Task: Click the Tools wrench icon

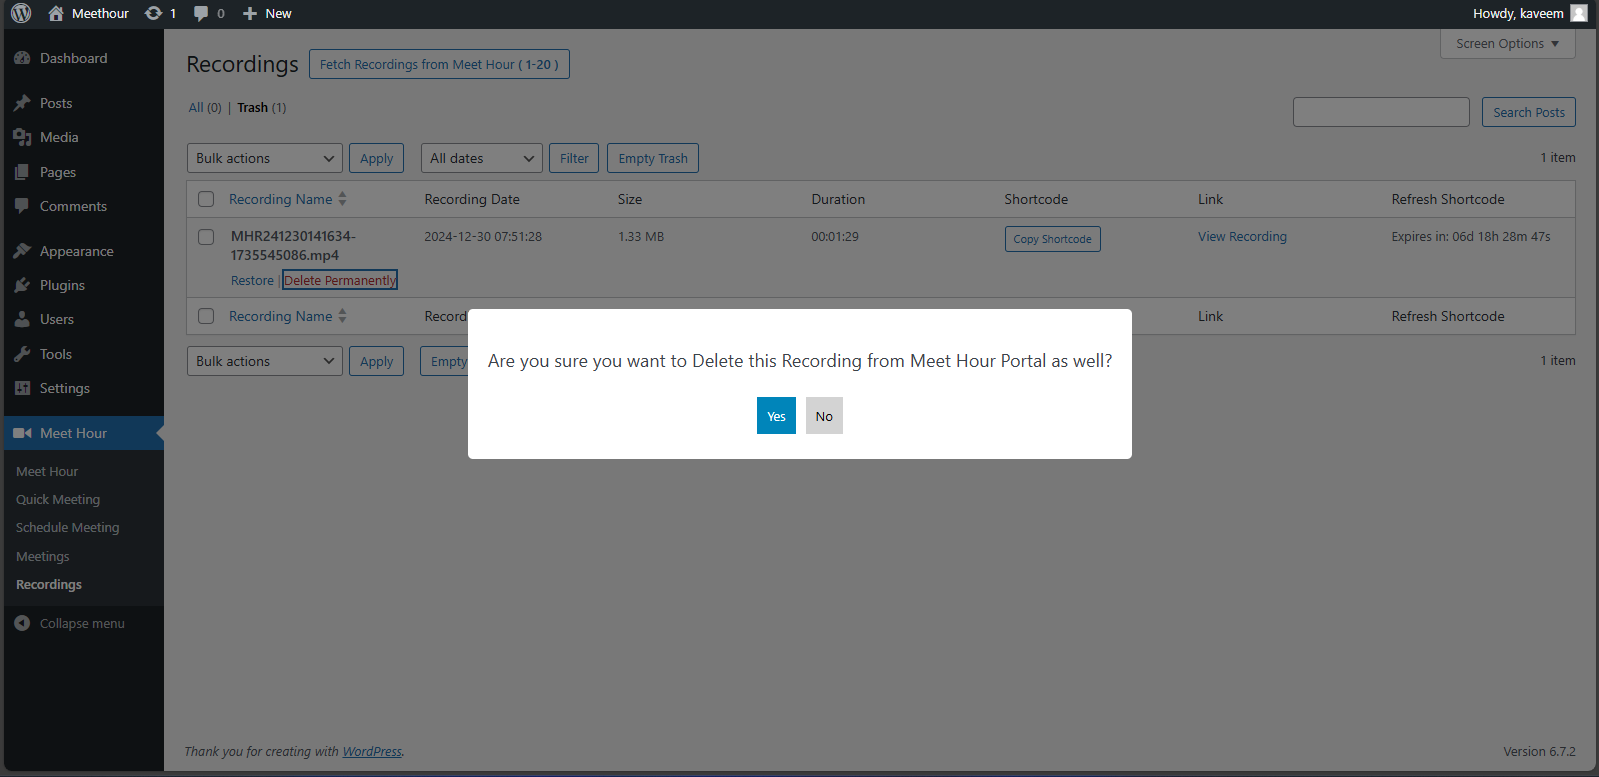Action: click(x=22, y=354)
